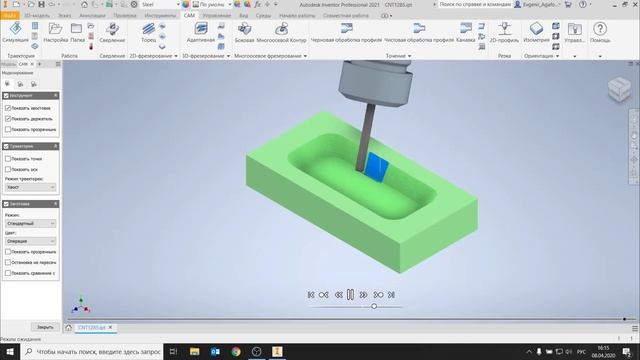Click the fx parameters icon
640x360 pixels.
(257, 4)
